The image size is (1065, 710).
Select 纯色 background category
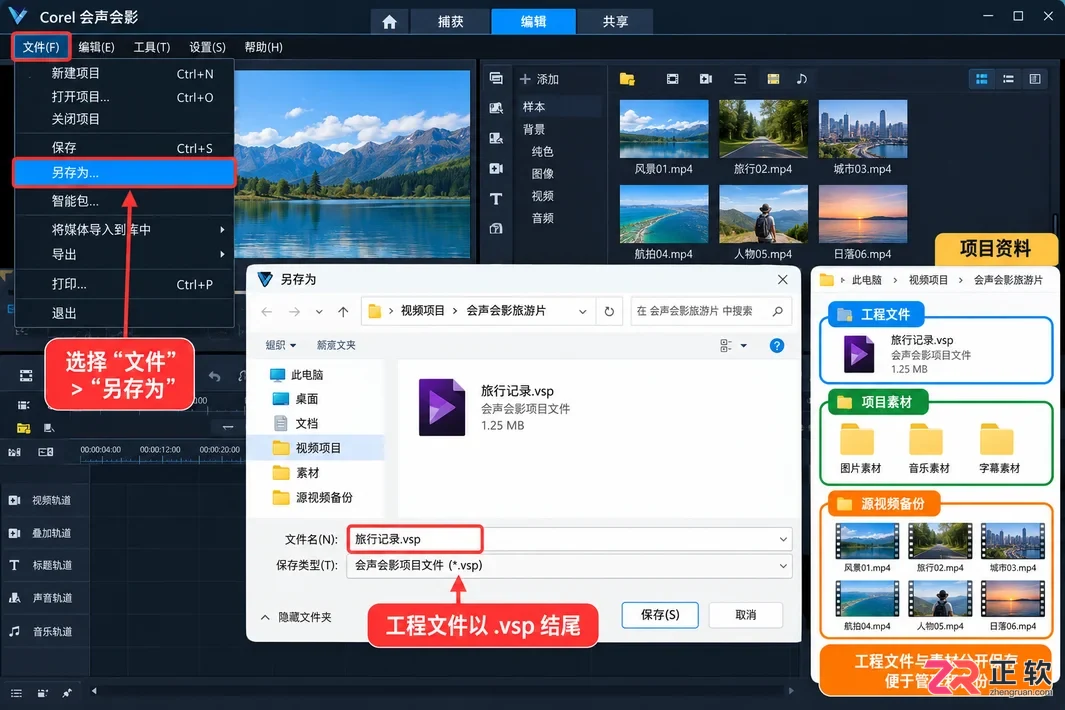(x=542, y=152)
